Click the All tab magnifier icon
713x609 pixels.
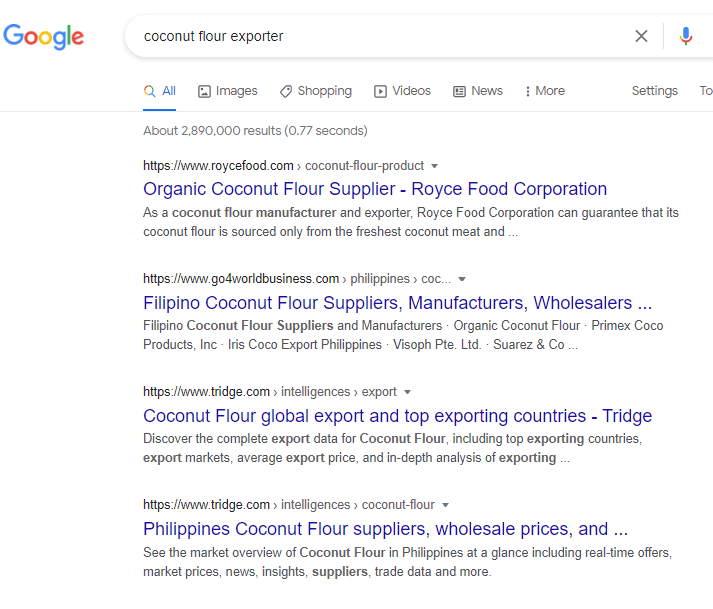click(x=150, y=91)
